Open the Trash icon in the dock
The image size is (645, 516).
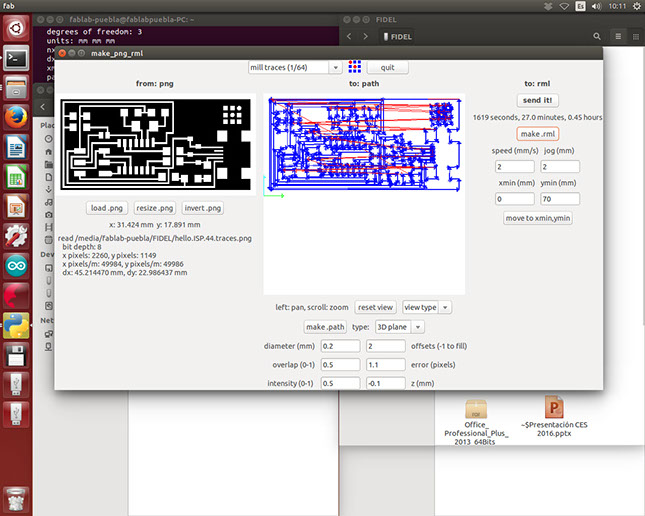(x=16, y=500)
